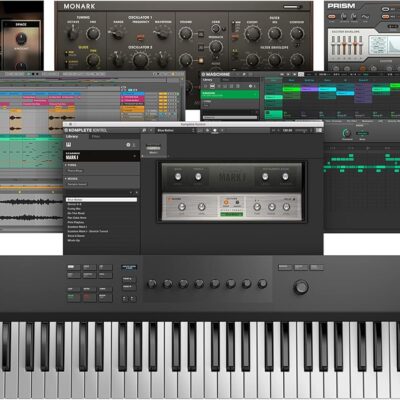Click the small display on the keyboard panel
Screen dimensions: 400x400
[129, 267]
